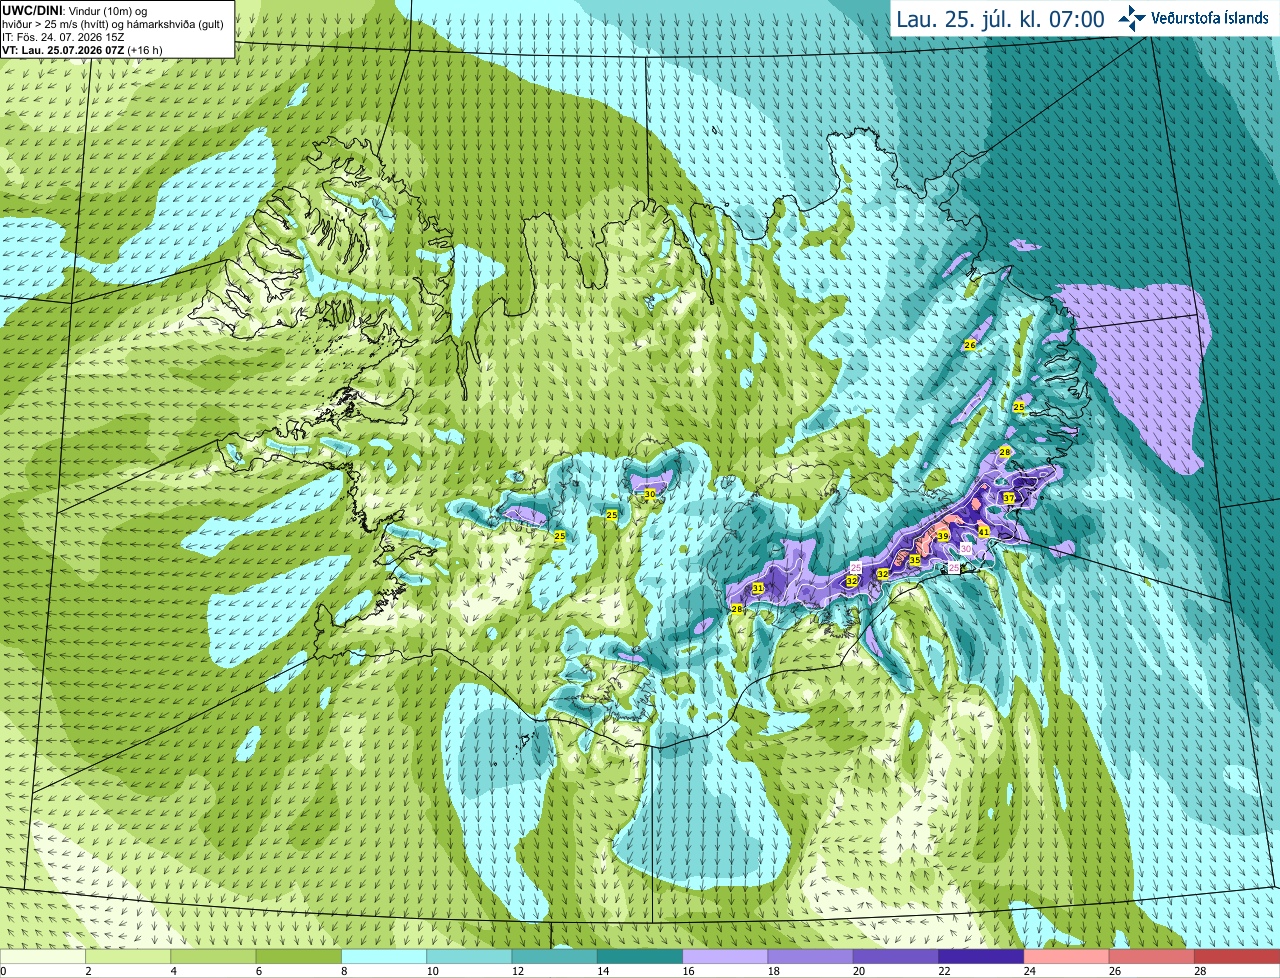Select the yellow 39 gust marker
Viewport: 1280px width, 978px height.
coord(943,537)
